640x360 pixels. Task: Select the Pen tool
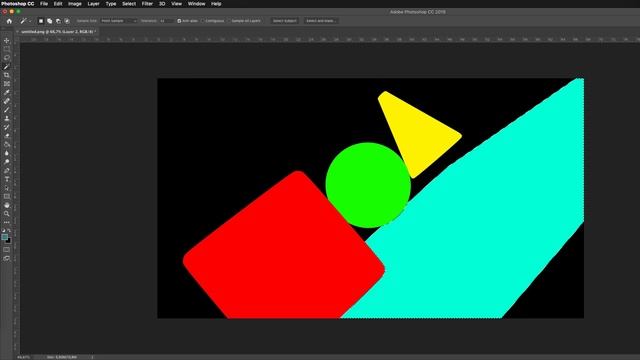pos(7,171)
